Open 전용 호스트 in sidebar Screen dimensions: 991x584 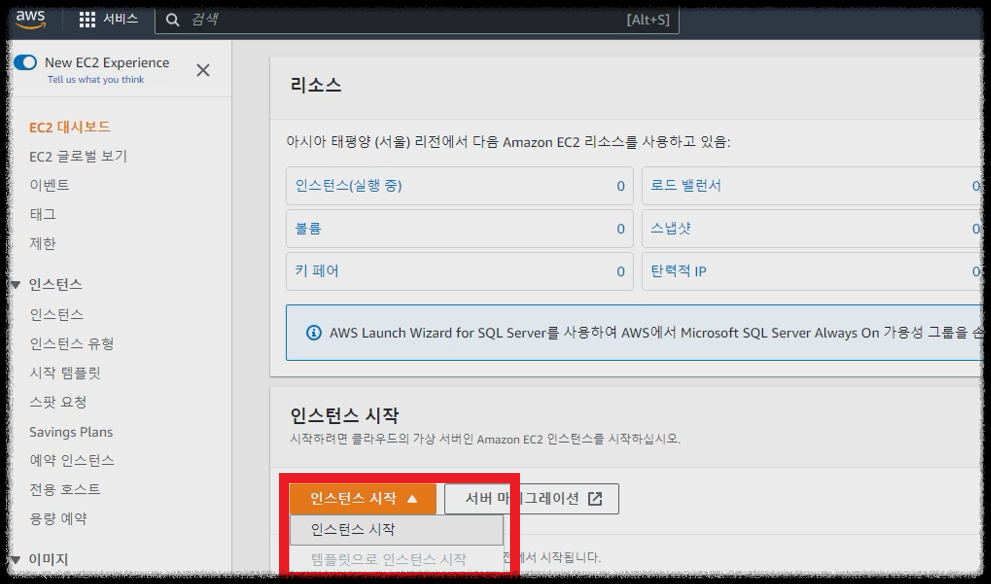point(64,489)
